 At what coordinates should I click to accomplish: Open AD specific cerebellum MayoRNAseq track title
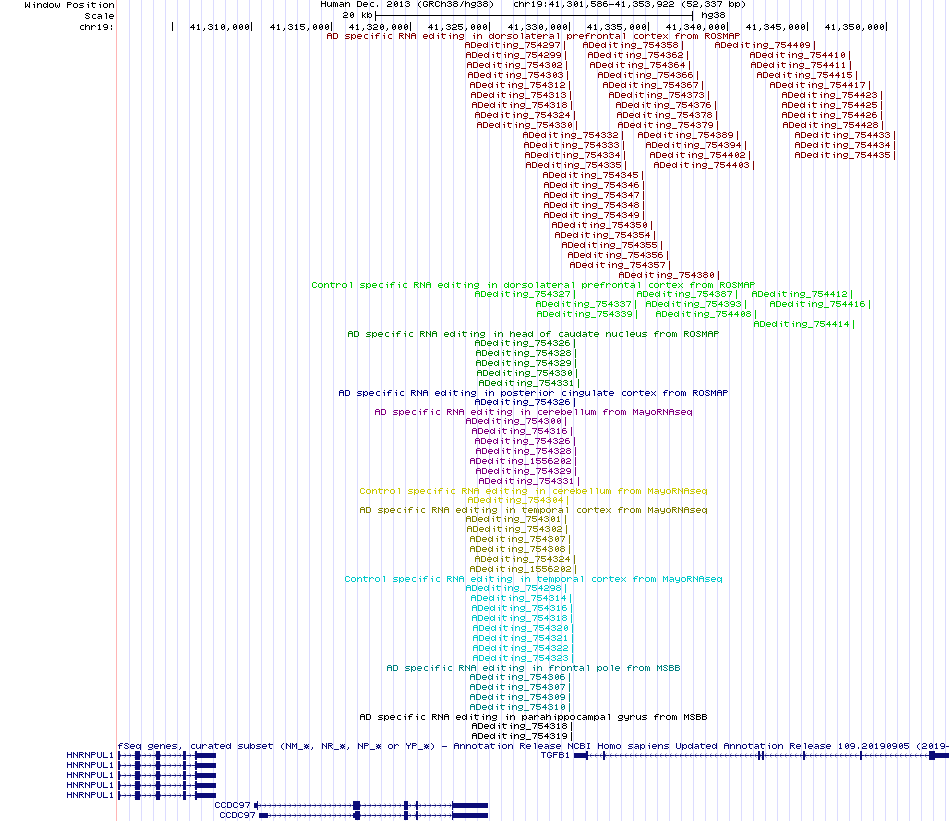533,412
